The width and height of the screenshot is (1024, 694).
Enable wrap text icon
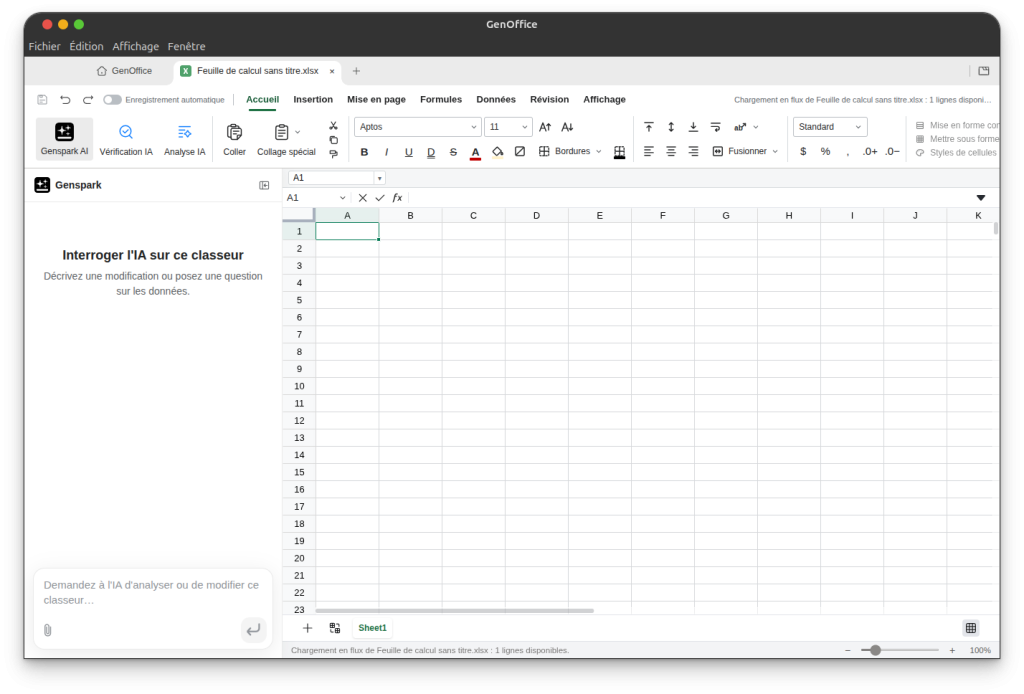click(716, 127)
